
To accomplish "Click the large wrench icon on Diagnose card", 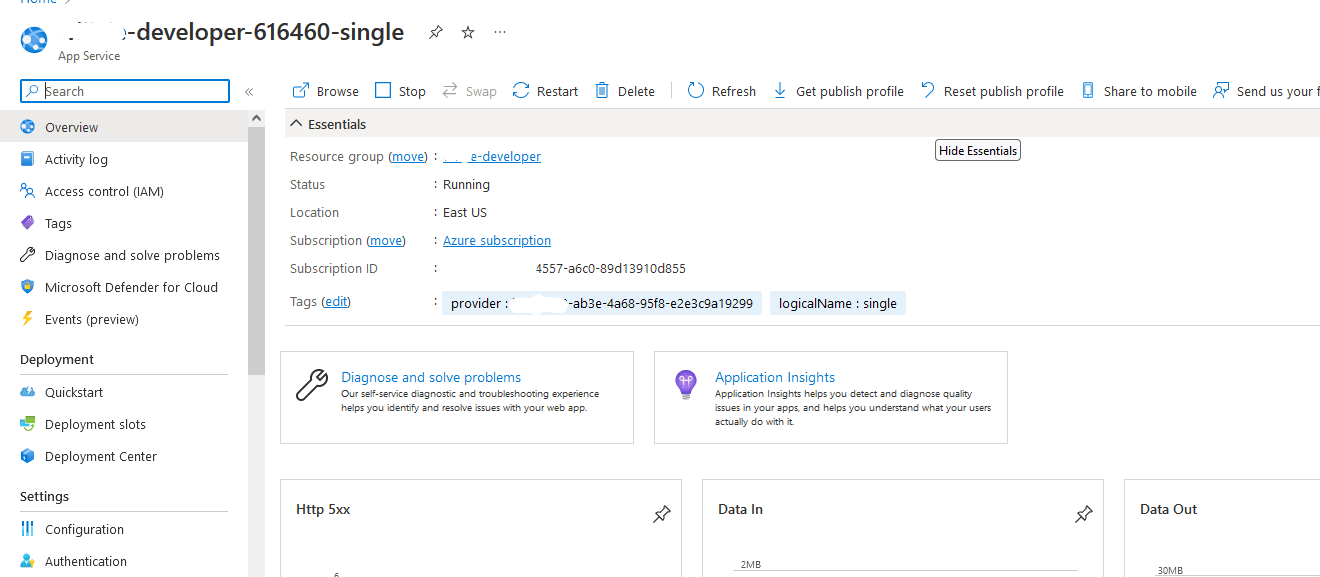I will tap(312, 384).
